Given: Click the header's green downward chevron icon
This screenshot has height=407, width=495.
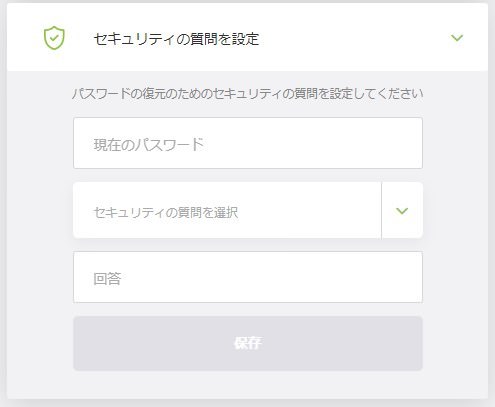Looking at the screenshot, I should tap(457, 38).
